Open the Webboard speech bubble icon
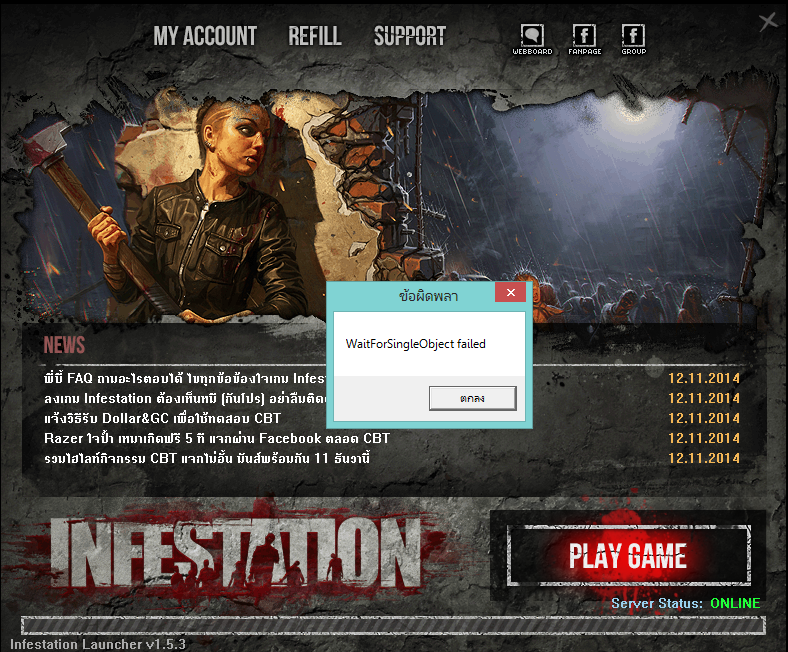The image size is (788, 652). [532, 37]
